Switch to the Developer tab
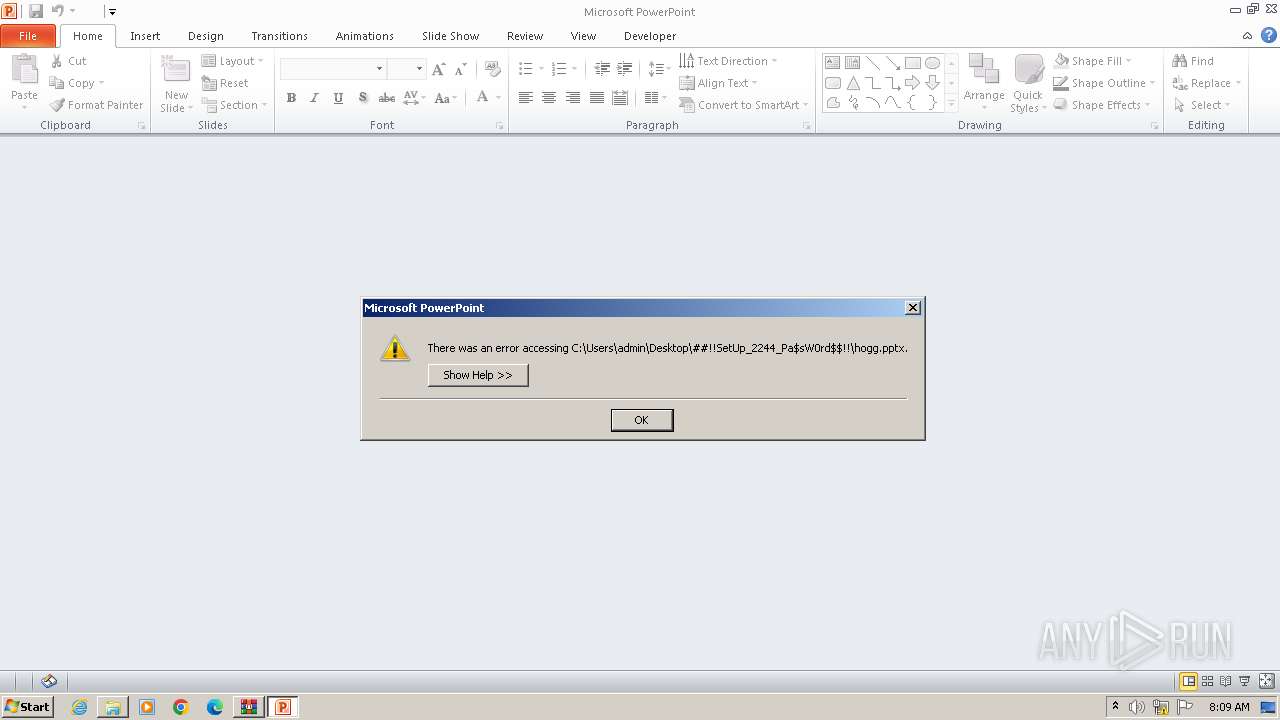1280x720 pixels. (x=650, y=36)
